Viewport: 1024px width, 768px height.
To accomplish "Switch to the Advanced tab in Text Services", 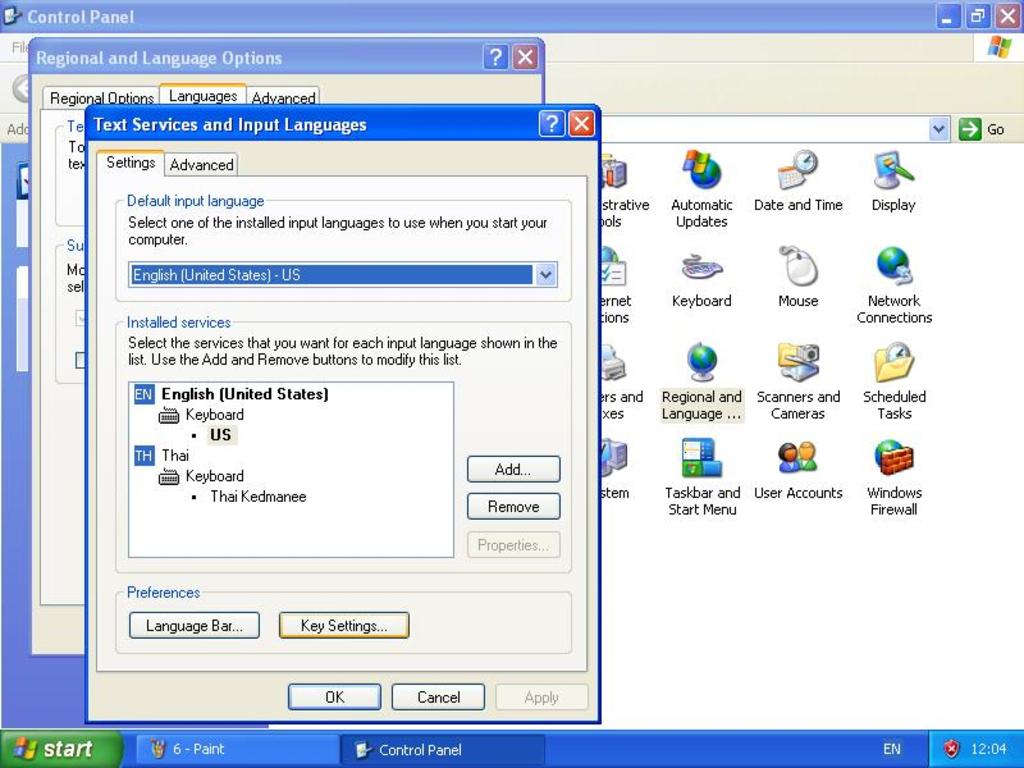I will [201, 164].
